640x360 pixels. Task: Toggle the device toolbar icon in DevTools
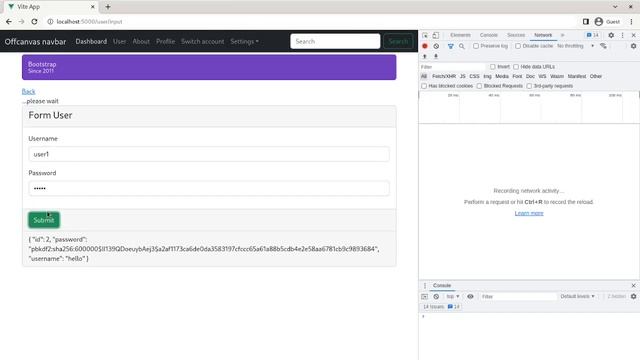pyautogui.click(x=436, y=35)
